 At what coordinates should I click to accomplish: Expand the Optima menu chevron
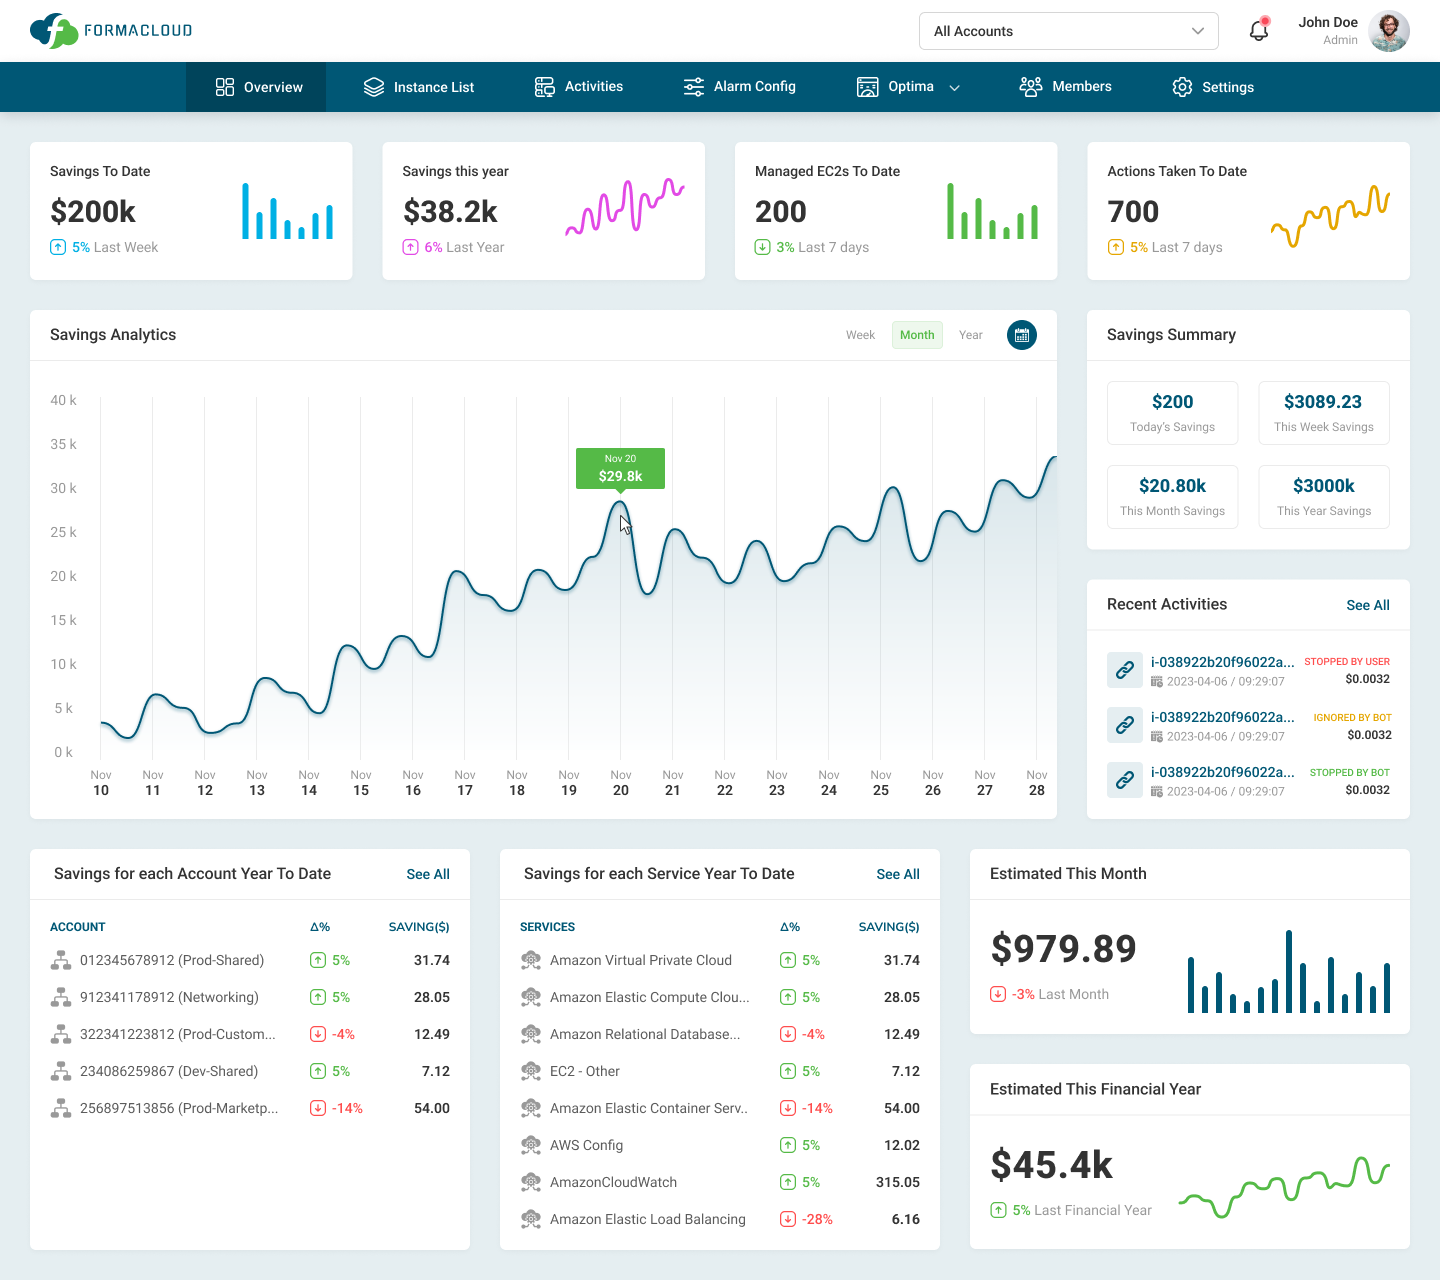(954, 87)
